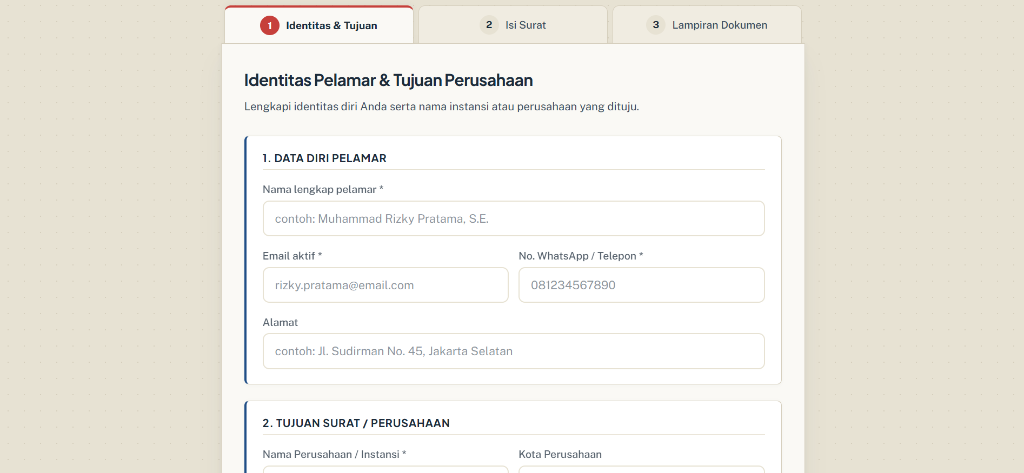Image resolution: width=1024 pixels, height=473 pixels.
Task: Click into the Email aktif field
Action: [x=385, y=285]
